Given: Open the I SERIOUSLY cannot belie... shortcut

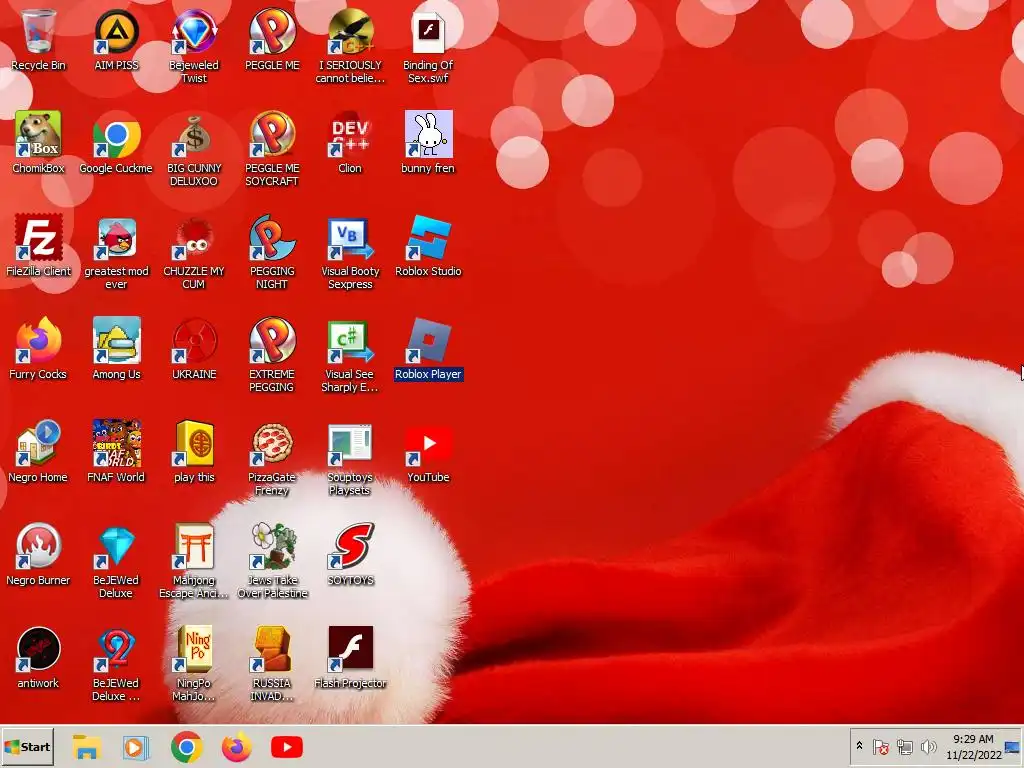Looking at the screenshot, I should pyautogui.click(x=350, y=46).
